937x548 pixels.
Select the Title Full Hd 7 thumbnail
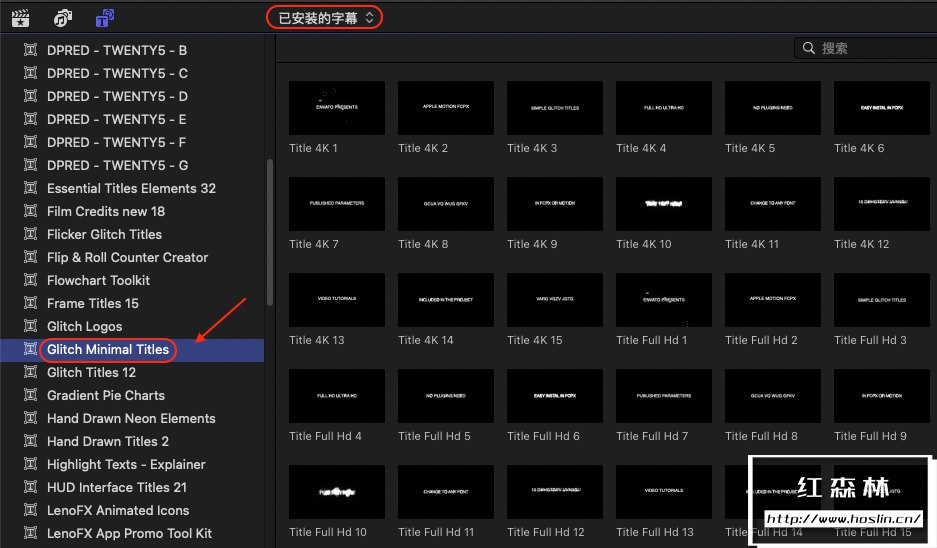coord(664,396)
